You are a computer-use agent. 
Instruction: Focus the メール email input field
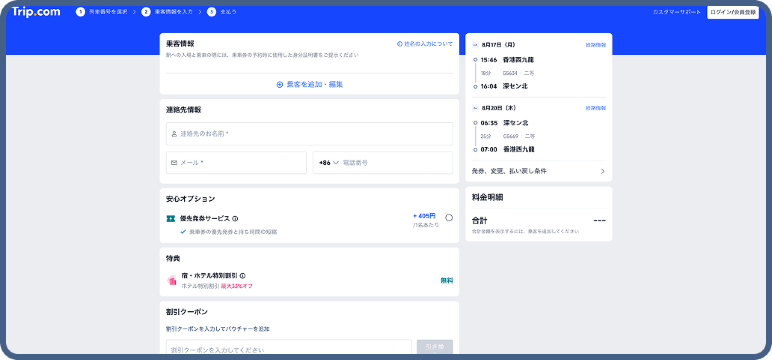(x=236, y=163)
